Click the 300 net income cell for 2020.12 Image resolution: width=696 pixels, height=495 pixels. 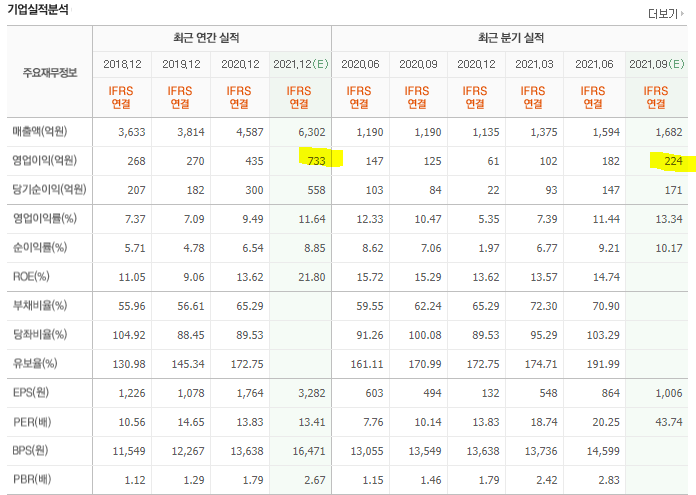tap(254, 190)
